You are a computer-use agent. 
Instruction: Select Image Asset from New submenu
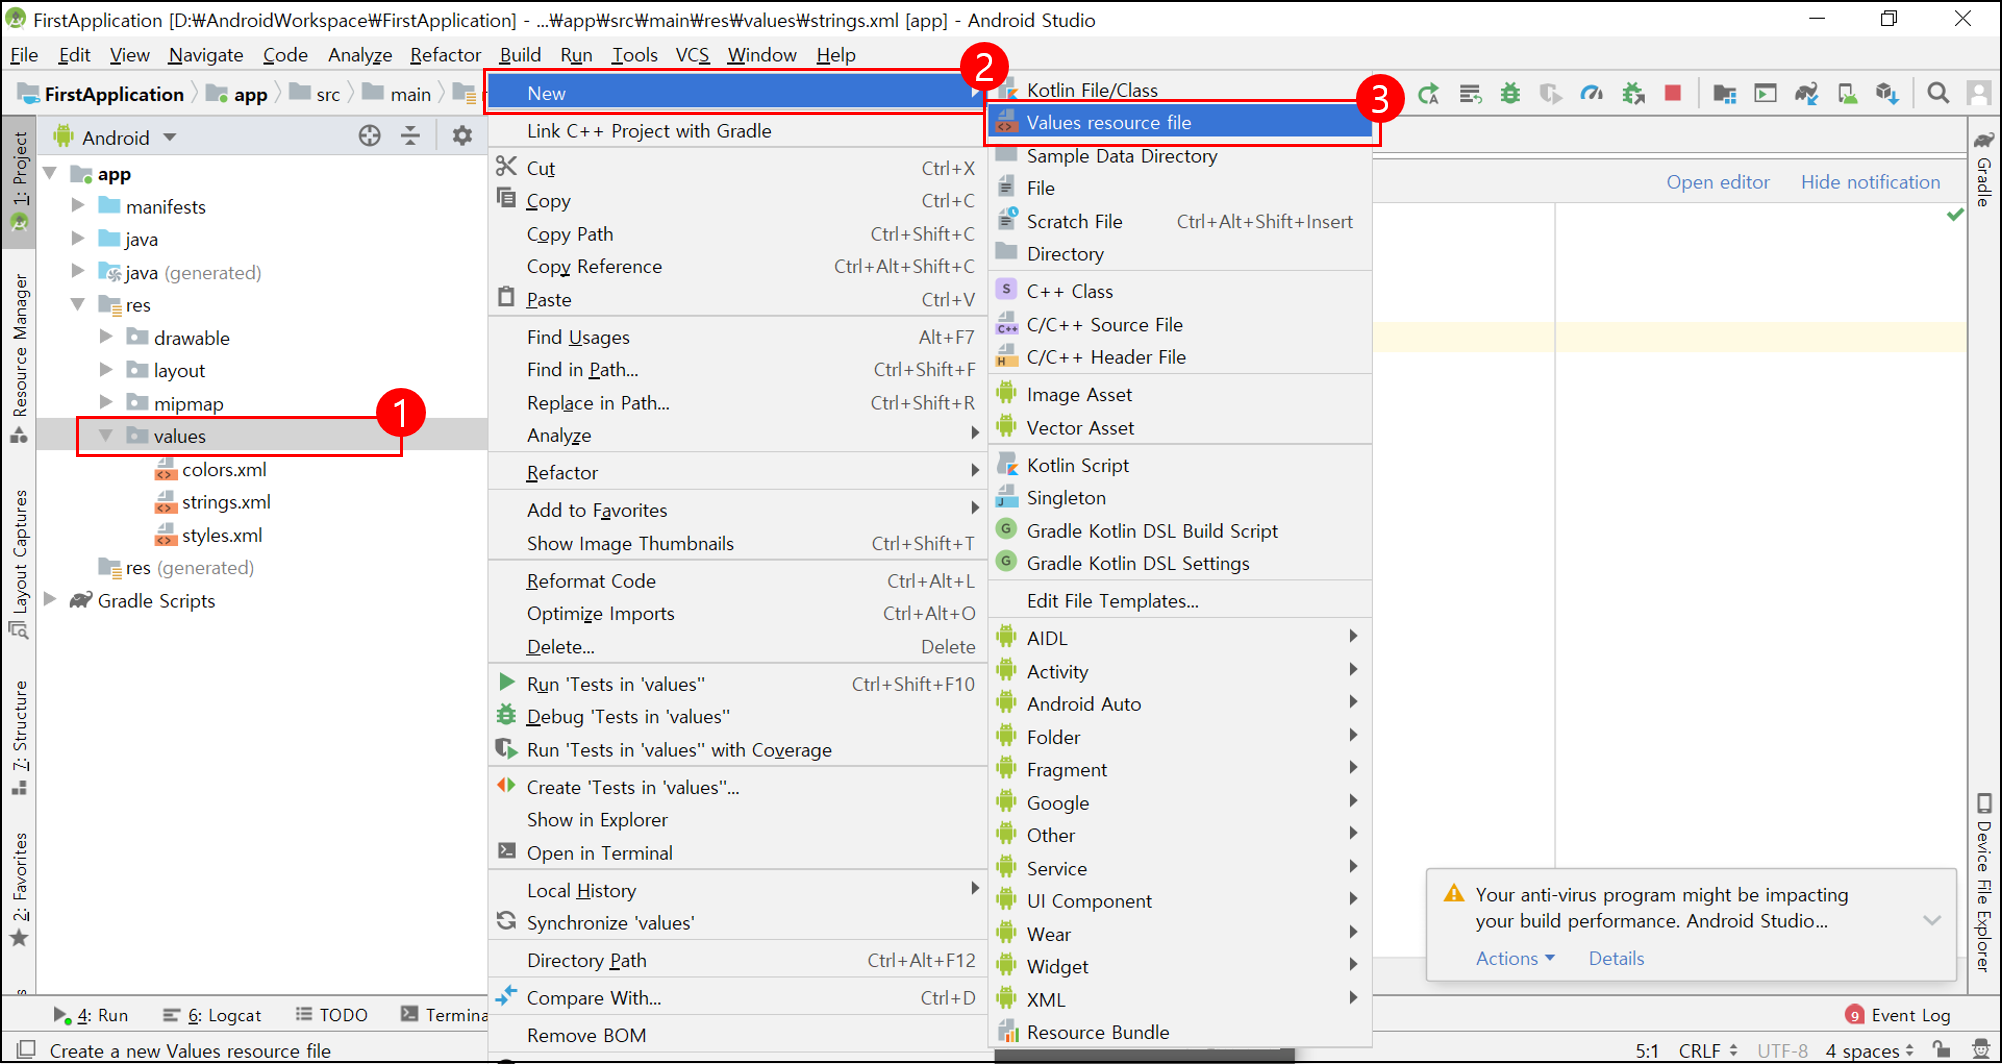tap(1179, 395)
